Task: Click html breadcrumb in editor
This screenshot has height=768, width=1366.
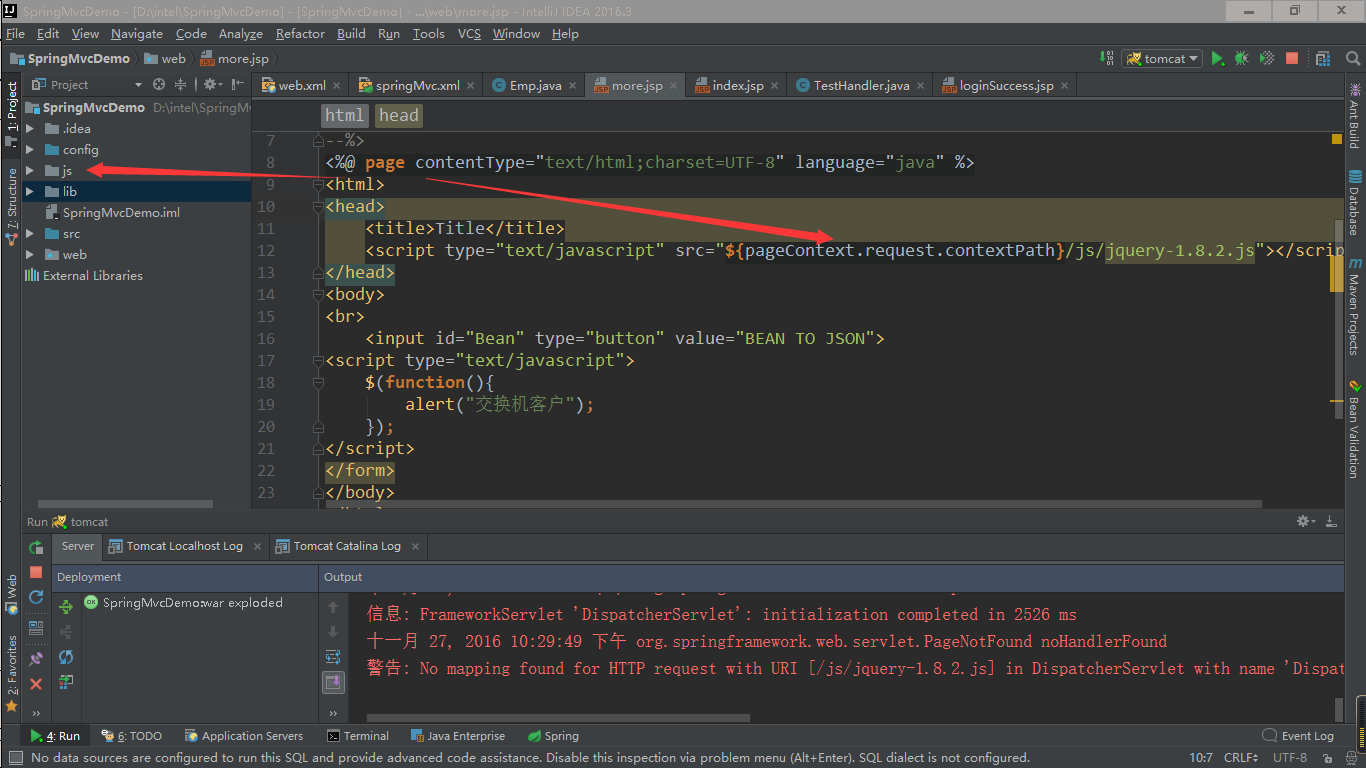Action: coord(344,115)
